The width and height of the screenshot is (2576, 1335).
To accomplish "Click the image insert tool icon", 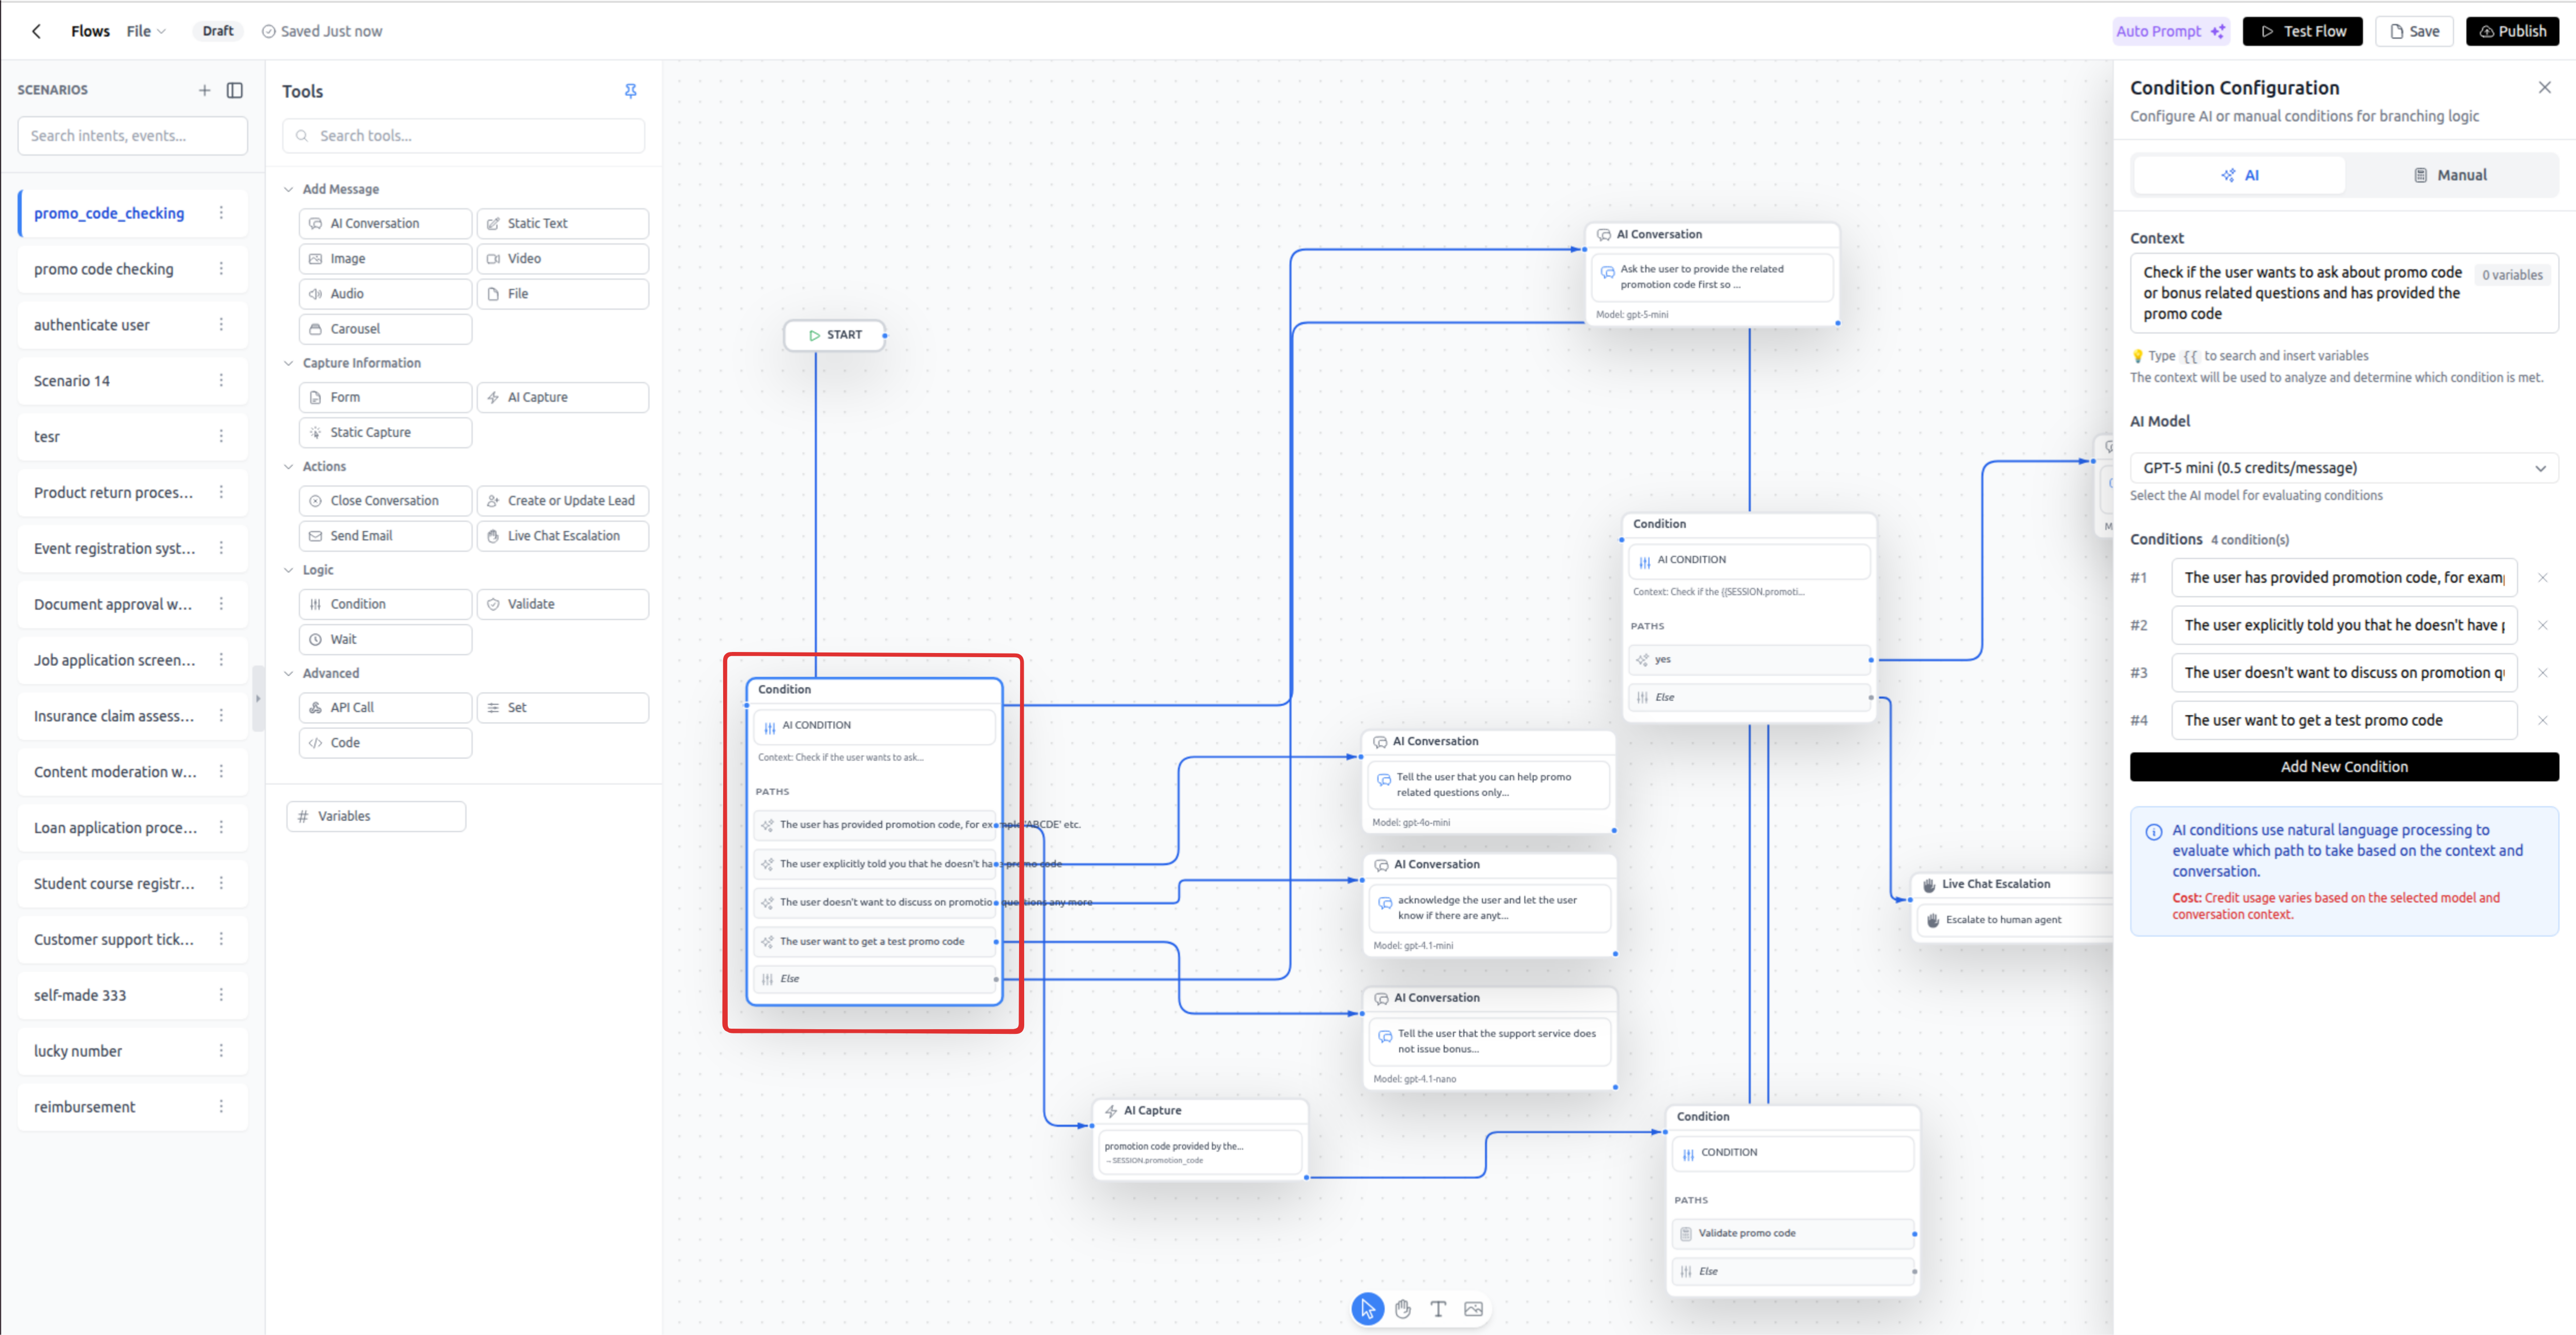I will tap(1473, 1308).
